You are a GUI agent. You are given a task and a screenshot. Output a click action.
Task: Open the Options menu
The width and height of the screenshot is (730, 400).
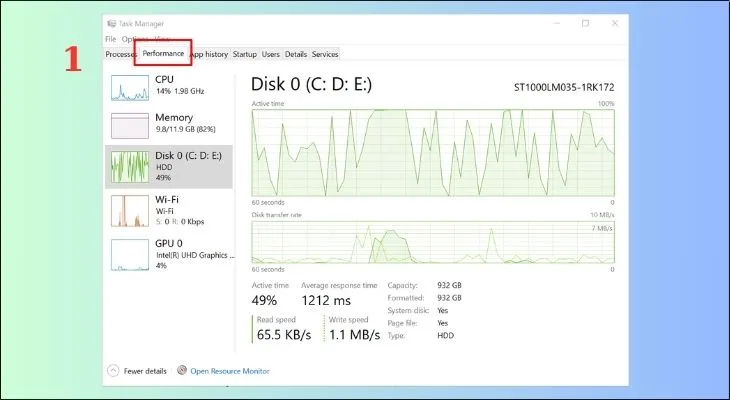tap(135, 39)
